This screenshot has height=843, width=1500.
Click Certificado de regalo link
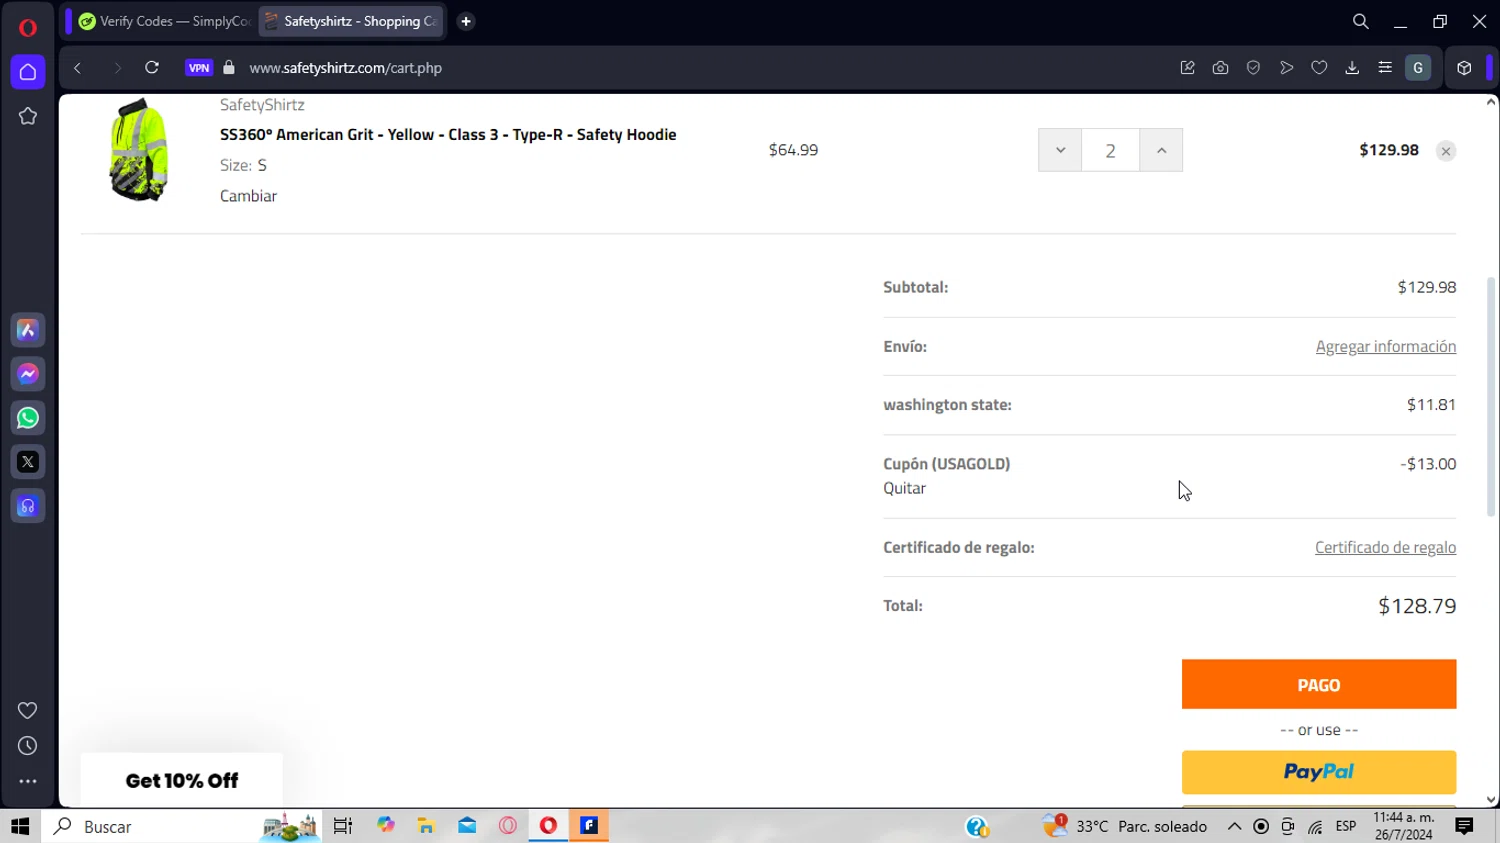(1385, 547)
